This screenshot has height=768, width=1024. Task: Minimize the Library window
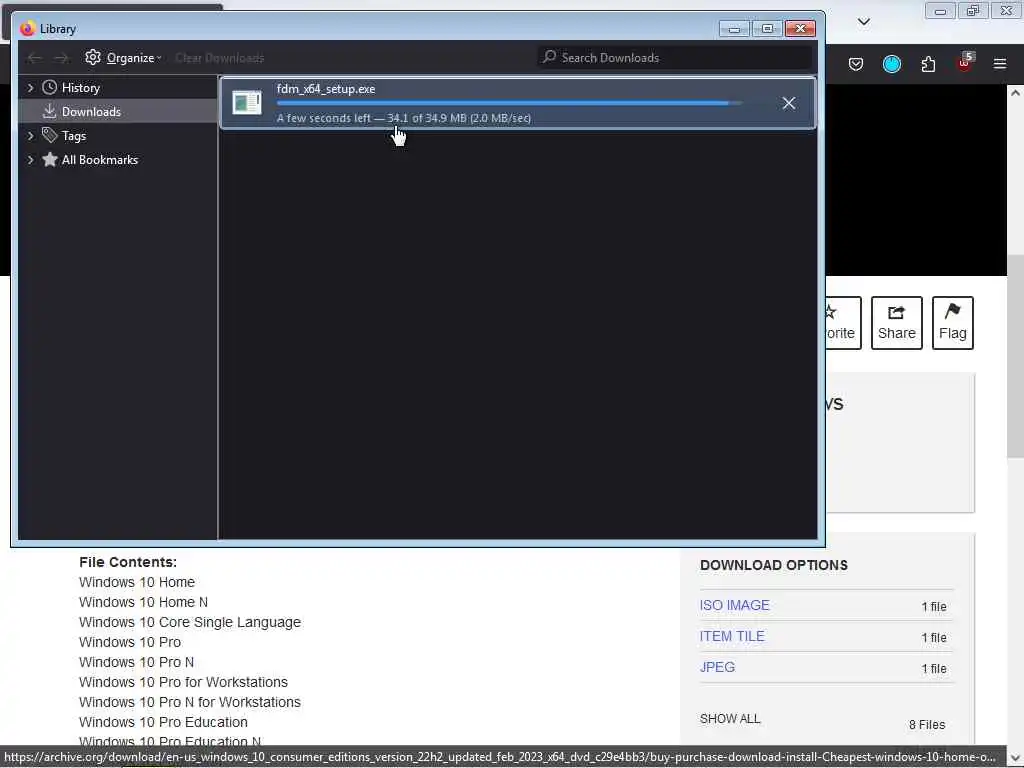coord(734,29)
